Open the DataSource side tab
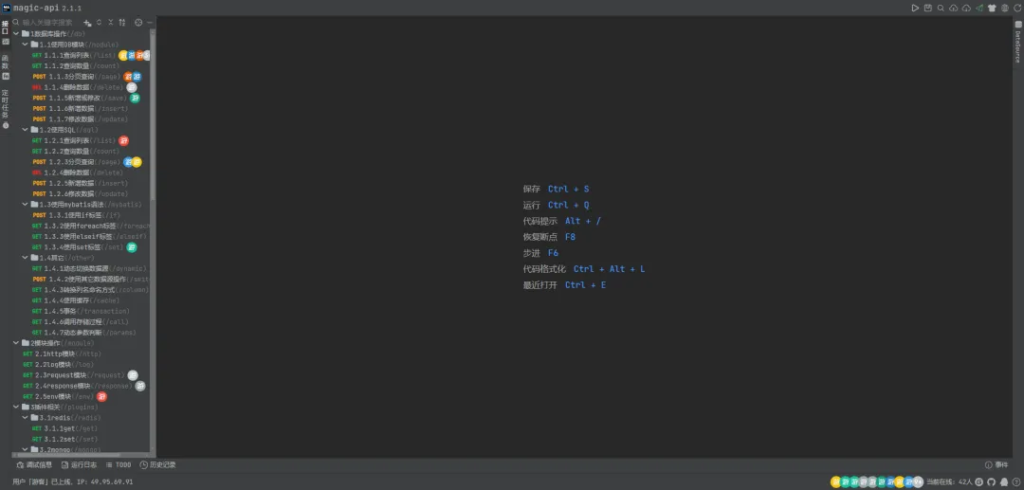This screenshot has height=490, width=1024. coord(1017,44)
